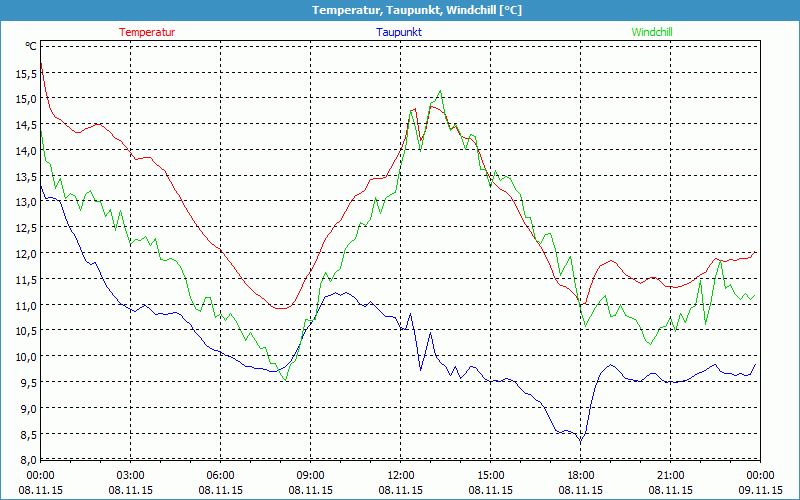Click the blue dew point minimum near 18:00
Screen dimensions: 800x500
click(x=581, y=441)
